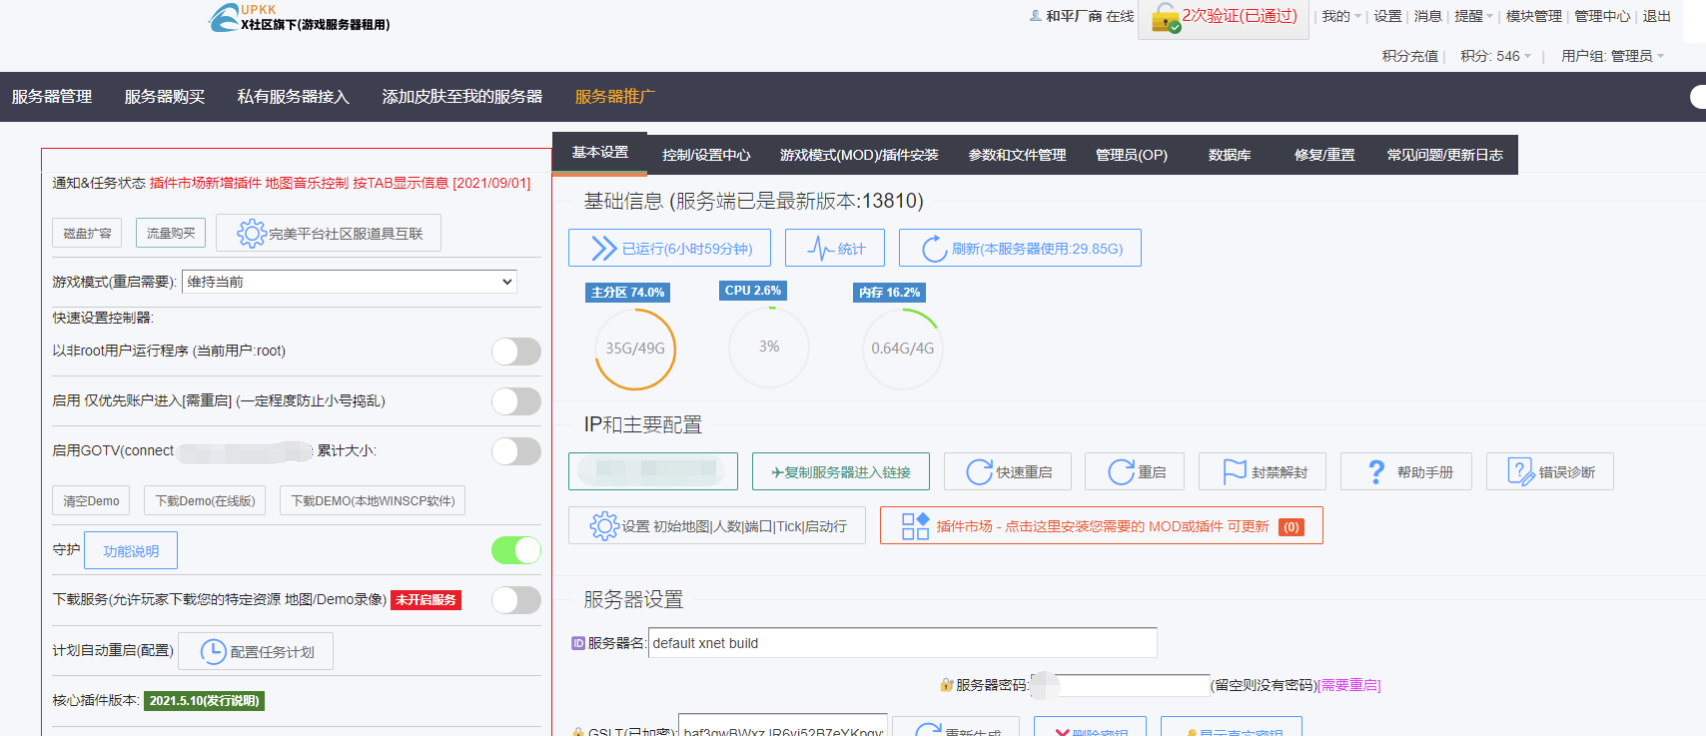Click the question mark 帮助手册 icon
Image resolution: width=1706 pixels, height=742 pixels.
1377,472
